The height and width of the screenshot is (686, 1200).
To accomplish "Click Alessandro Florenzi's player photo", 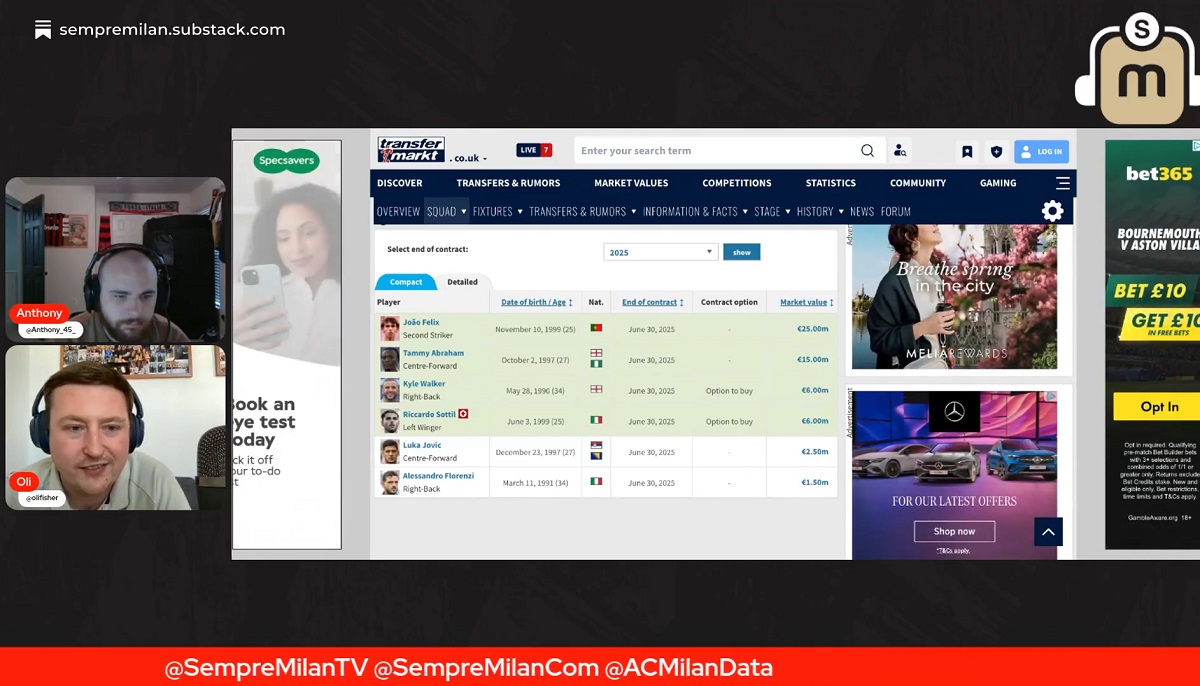I will click(390, 482).
